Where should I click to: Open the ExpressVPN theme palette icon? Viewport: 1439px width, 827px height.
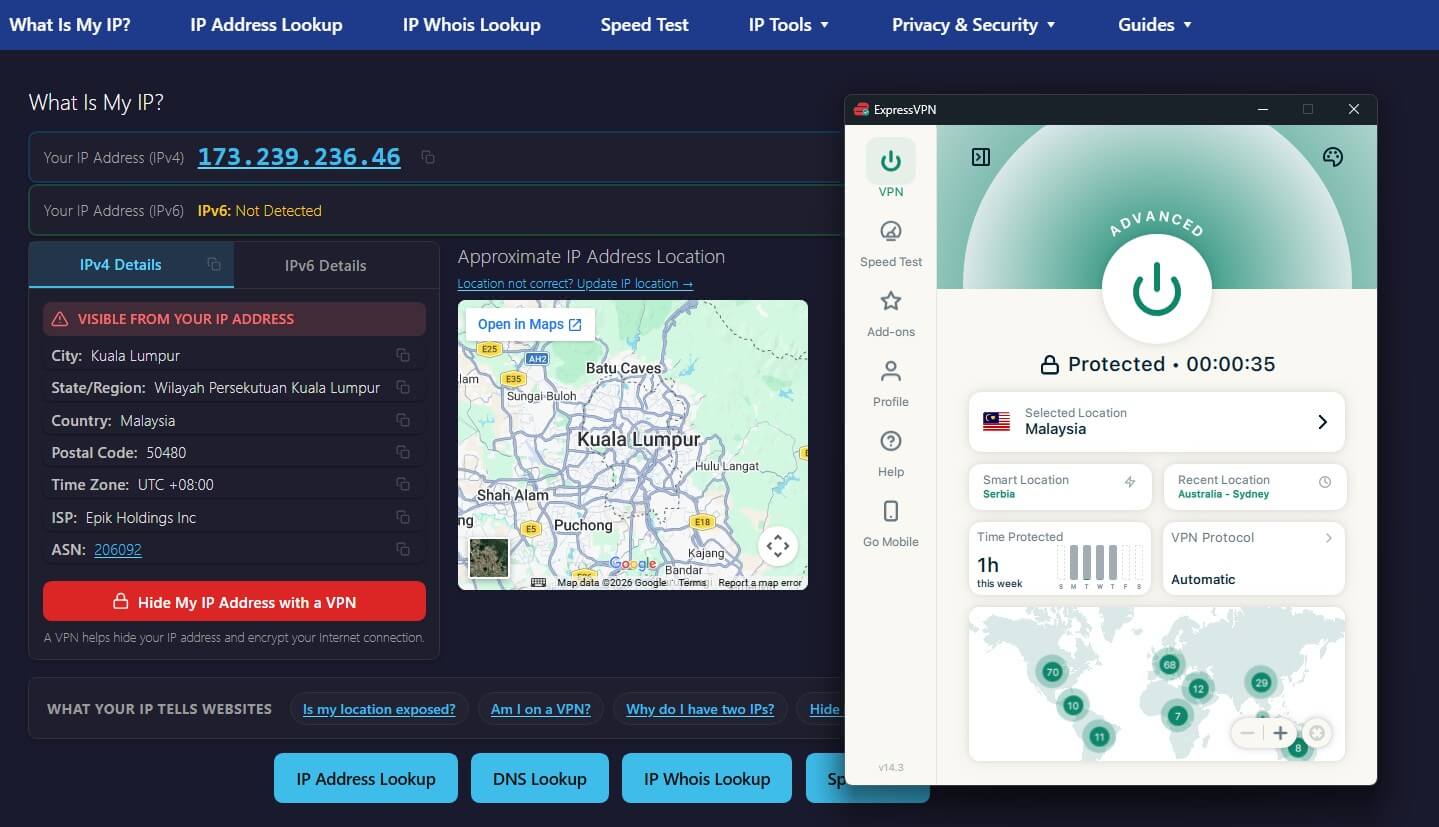point(1332,157)
